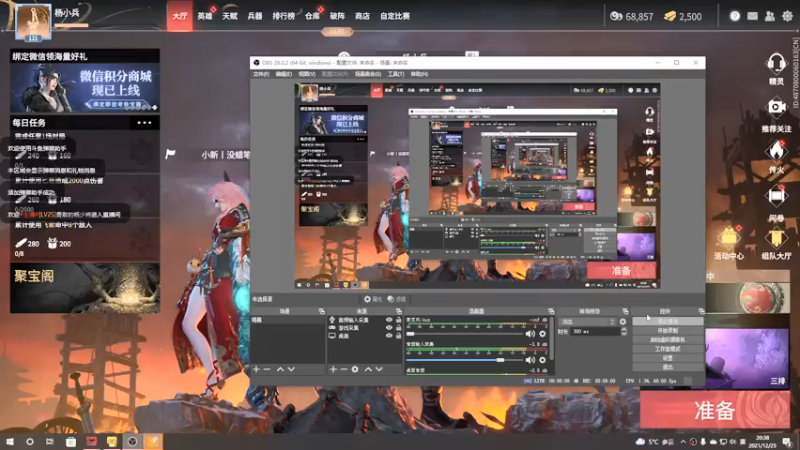The width and height of the screenshot is (800, 450).
Task: Open OBS 编辑(E) menu
Action: click(284, 74)
